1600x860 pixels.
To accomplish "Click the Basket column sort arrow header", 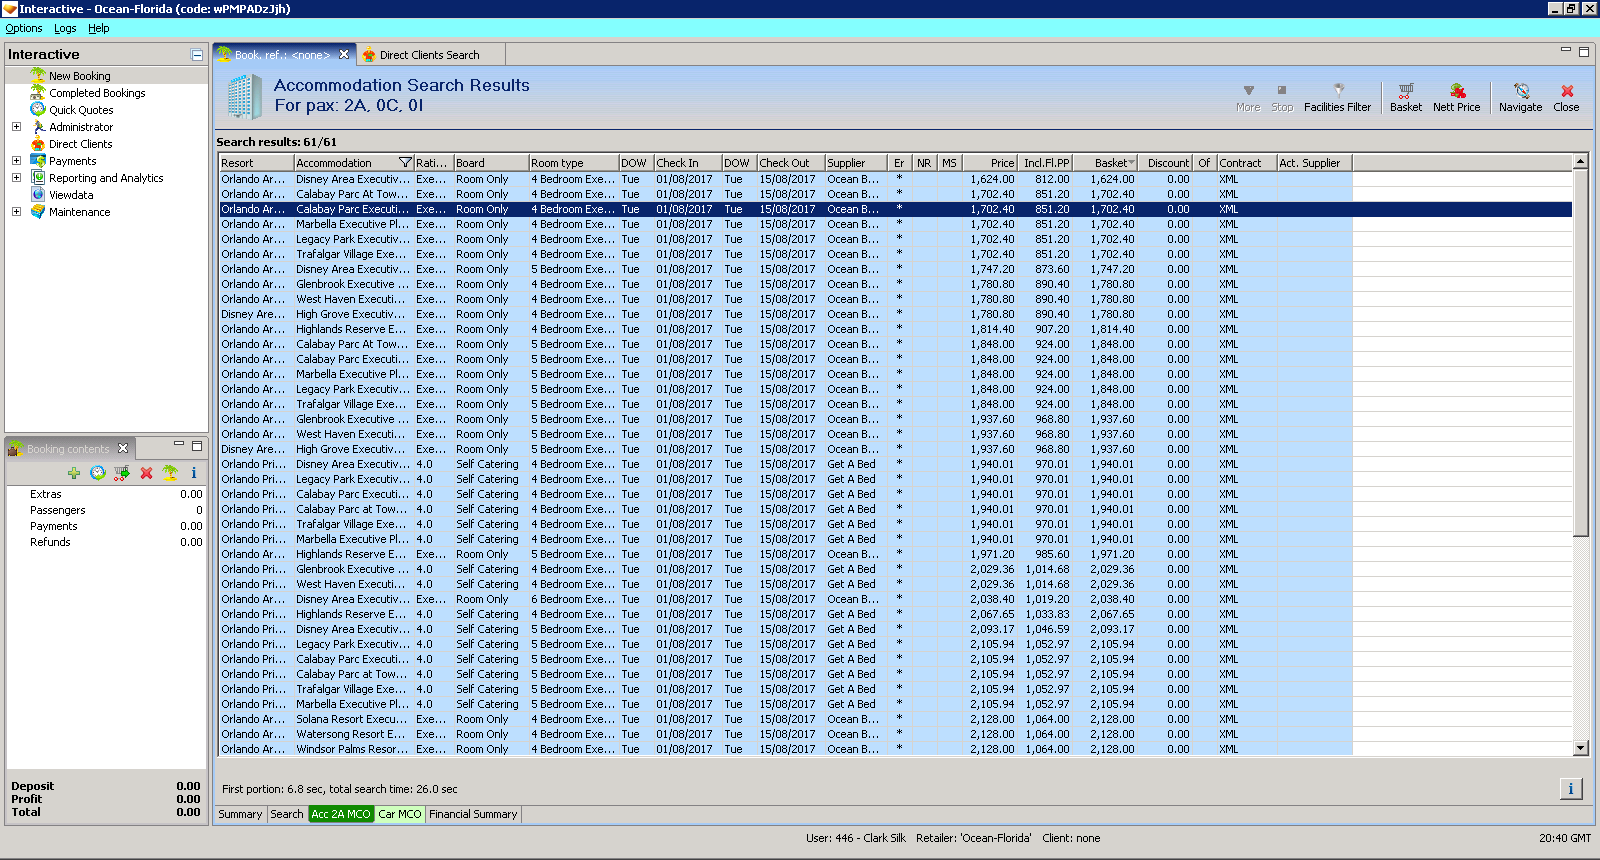I will 1131,163.
